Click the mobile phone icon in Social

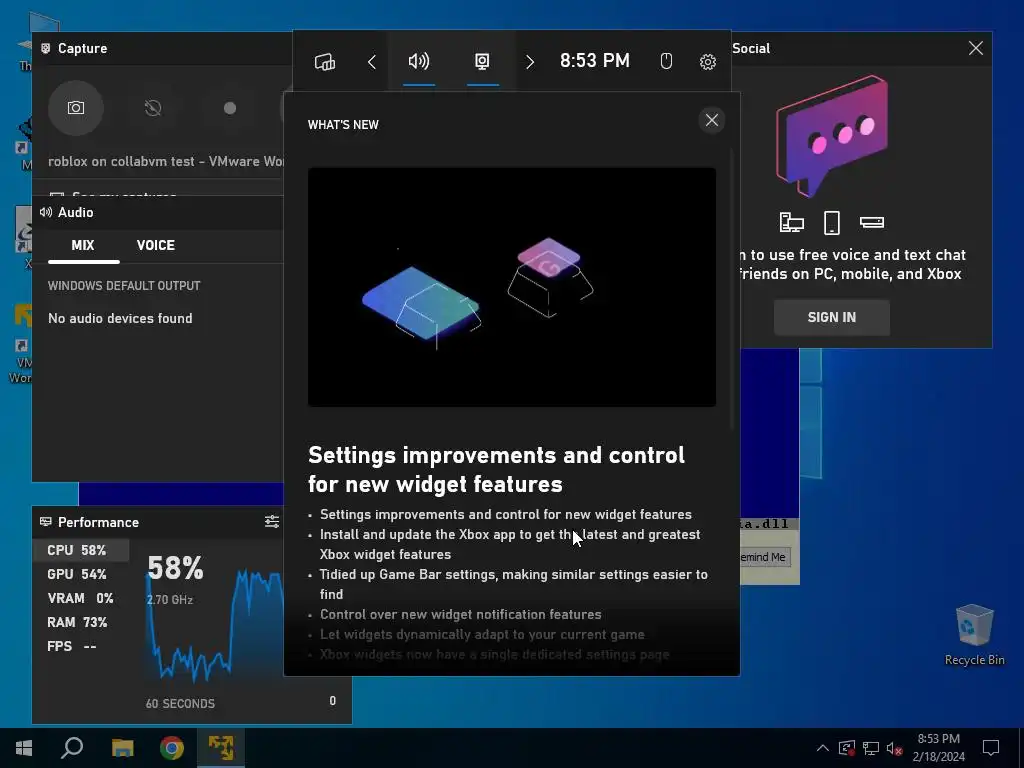pyautogui.click(x=831, y=223)
